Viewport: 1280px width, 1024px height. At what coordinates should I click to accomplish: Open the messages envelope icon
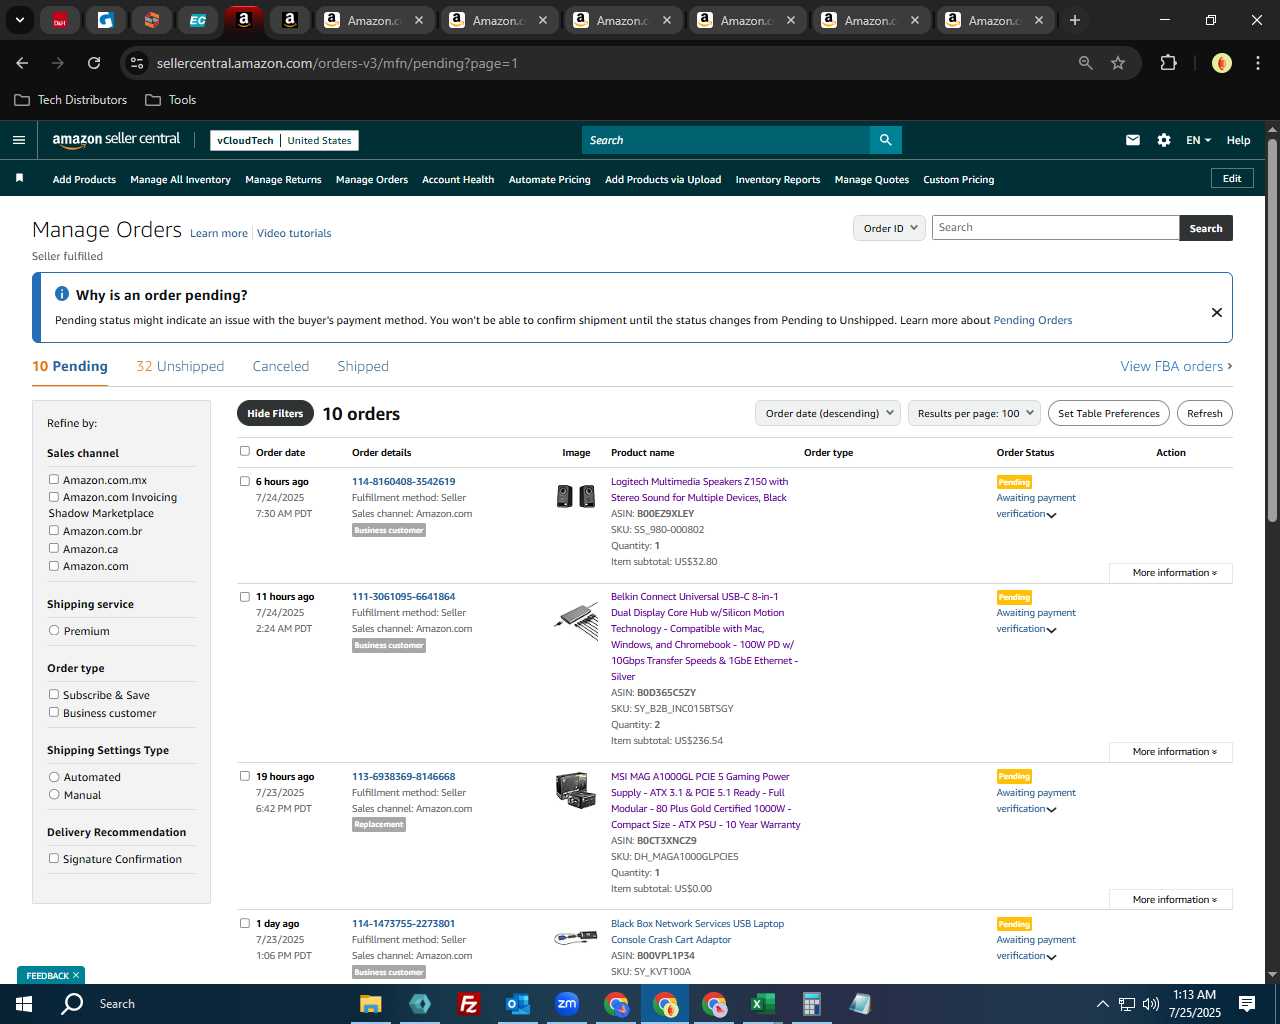tap(1132, 140)
